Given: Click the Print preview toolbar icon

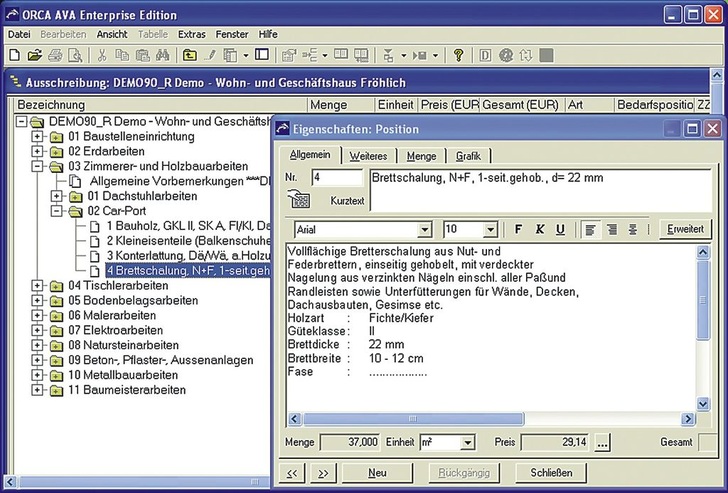Looking at the screenshot, I should (75, 55).
